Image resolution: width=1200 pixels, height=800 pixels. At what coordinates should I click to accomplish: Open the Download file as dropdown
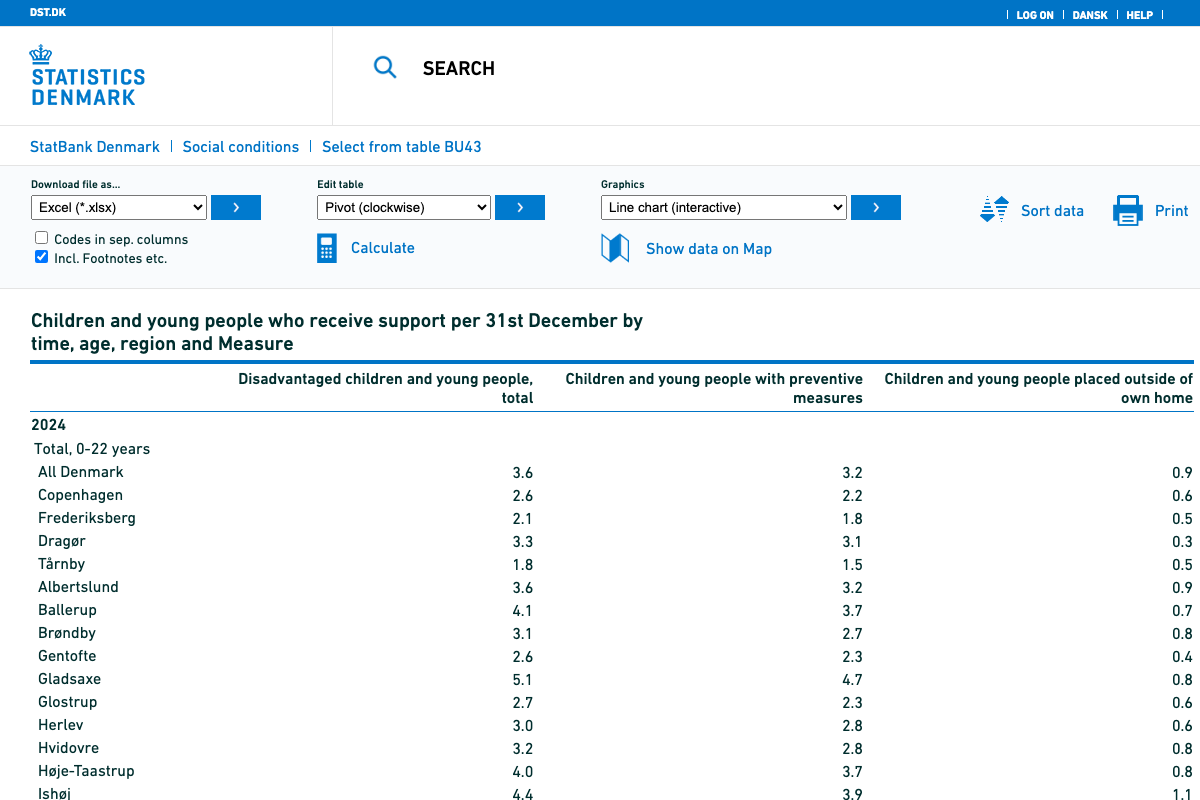pyautogui.click(x=119, y=208)
